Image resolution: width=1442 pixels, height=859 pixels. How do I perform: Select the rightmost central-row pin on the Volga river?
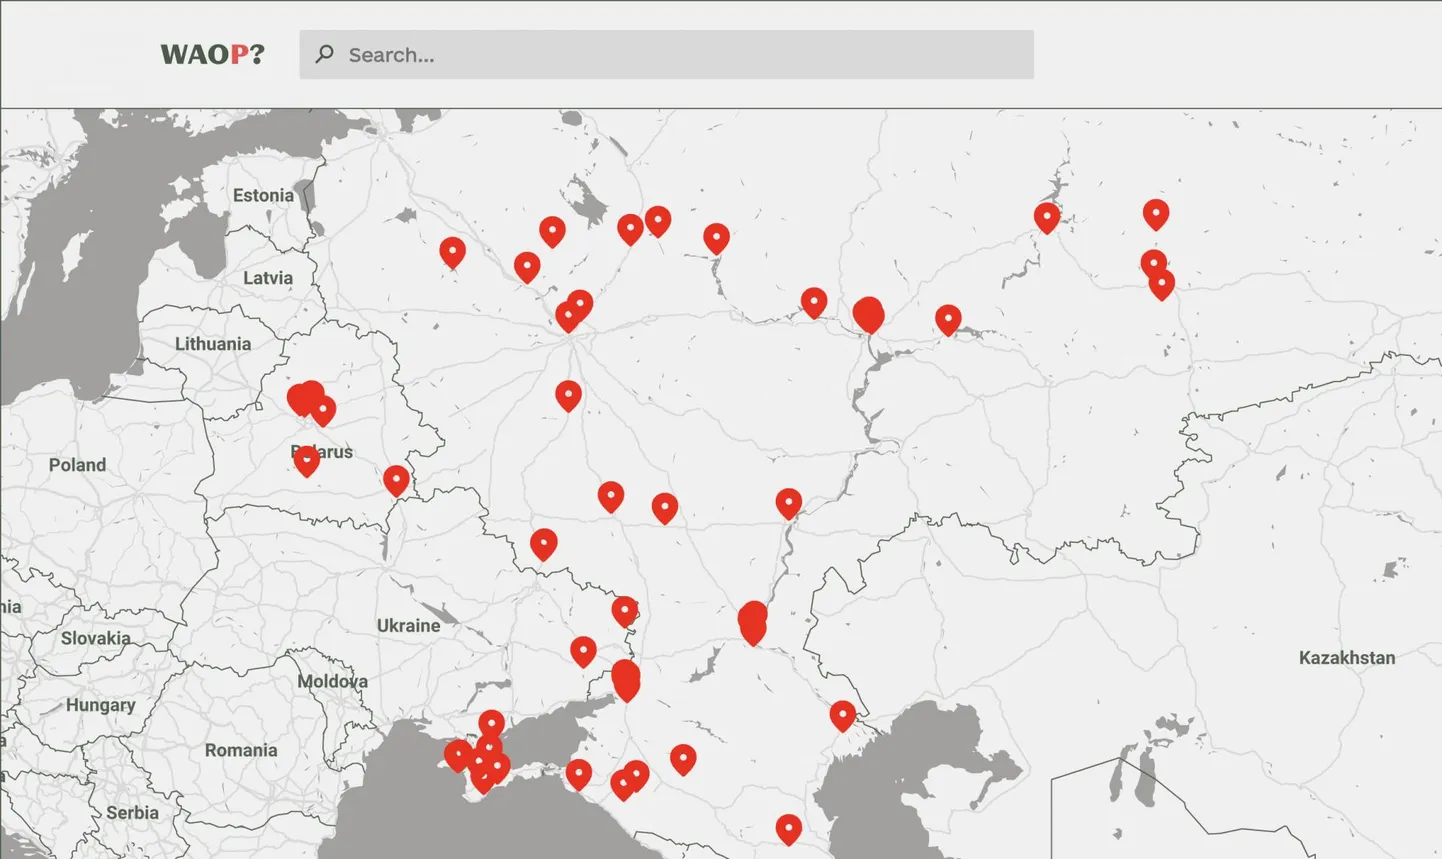(x=789, y=504)
